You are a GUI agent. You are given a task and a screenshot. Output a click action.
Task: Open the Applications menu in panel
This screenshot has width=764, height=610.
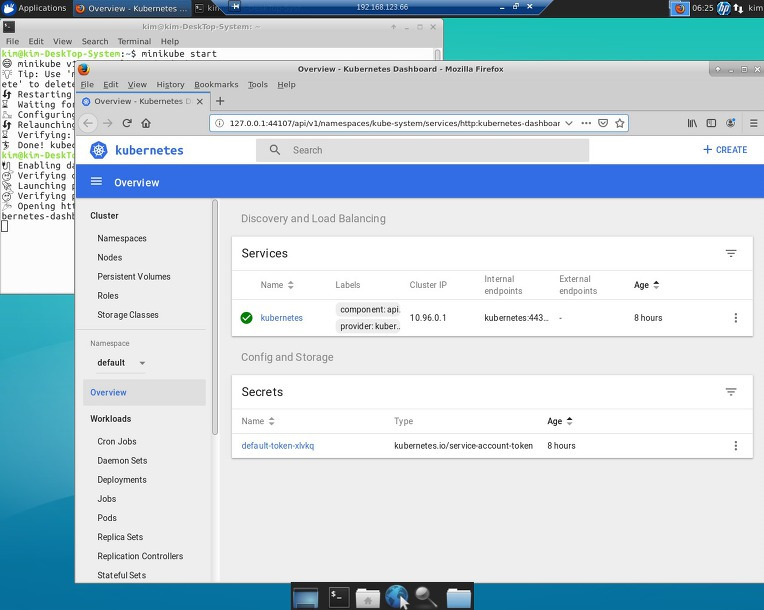click(34, 8)
